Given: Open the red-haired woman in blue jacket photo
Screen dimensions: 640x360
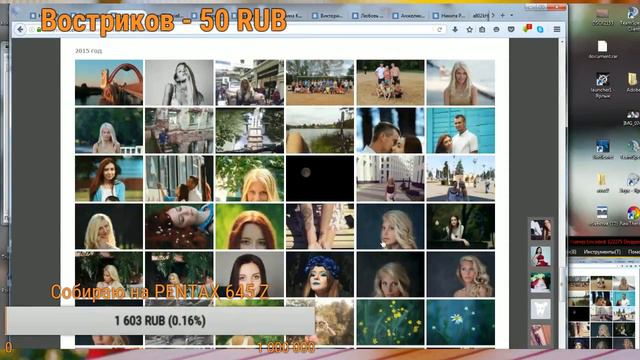Looking at the screenshot, I should (109, 178).
